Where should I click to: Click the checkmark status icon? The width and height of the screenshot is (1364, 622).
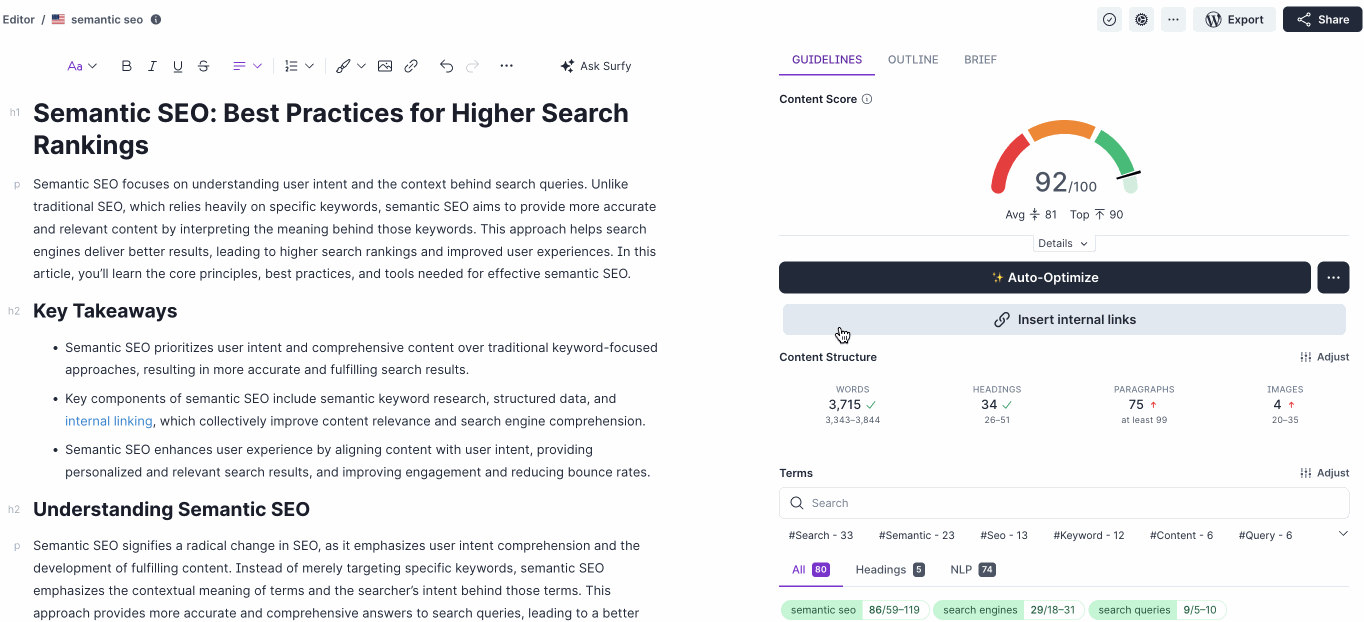click(x=1109, y=19)
